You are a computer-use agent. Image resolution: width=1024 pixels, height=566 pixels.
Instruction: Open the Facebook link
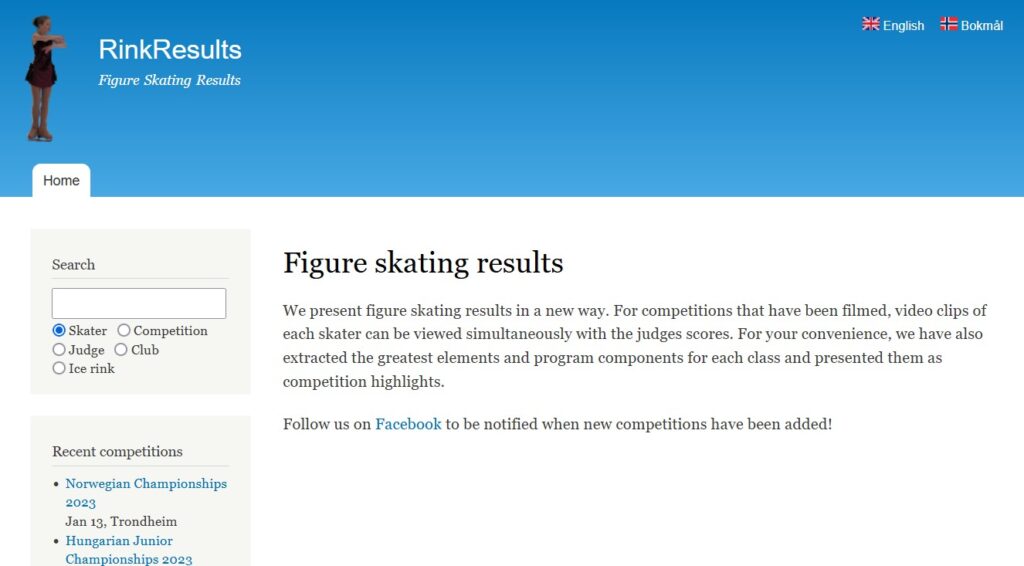click(x=408, y=424)
